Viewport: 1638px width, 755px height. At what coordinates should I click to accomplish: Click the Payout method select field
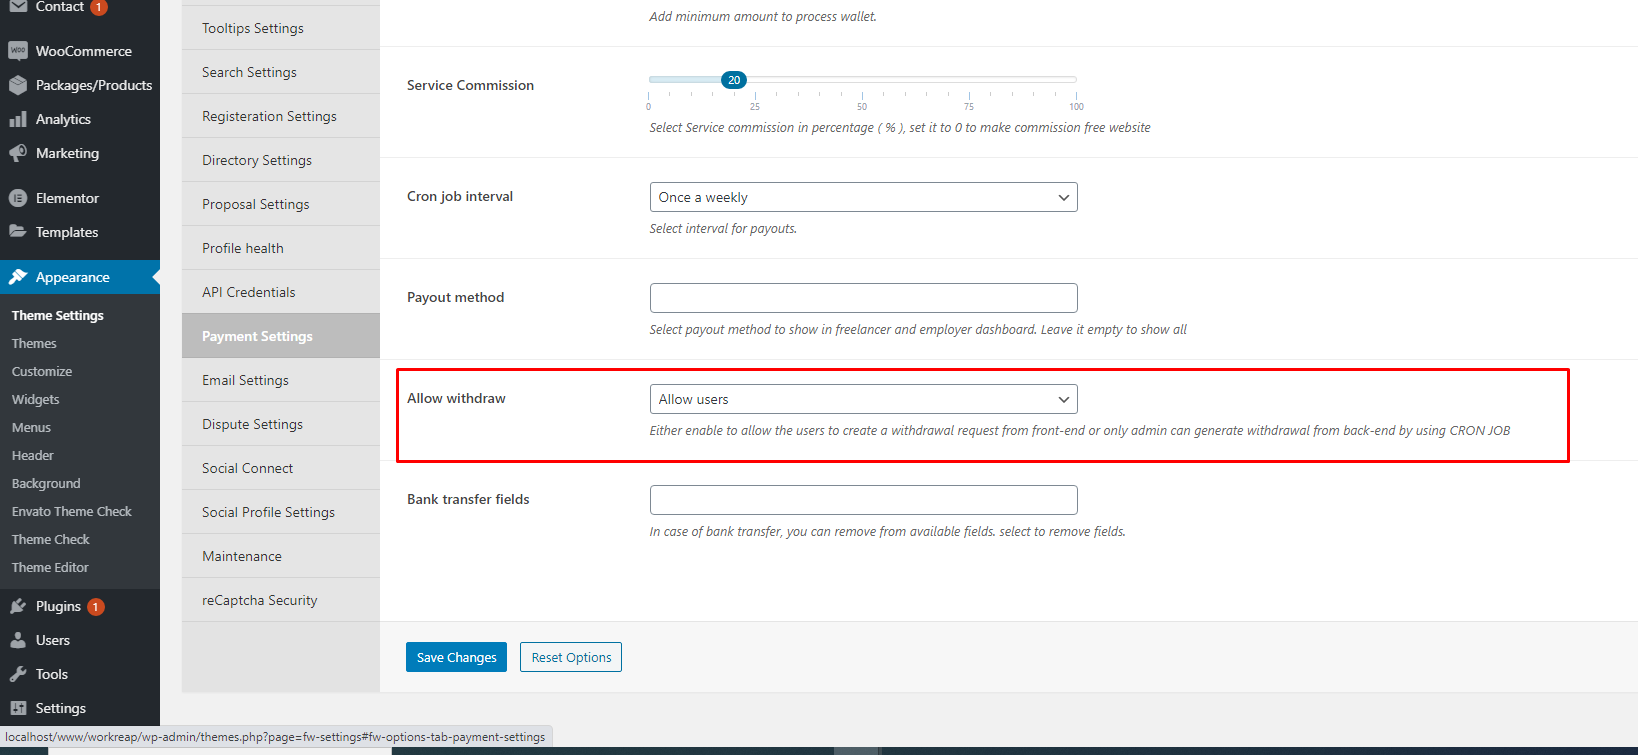point(864,298)
